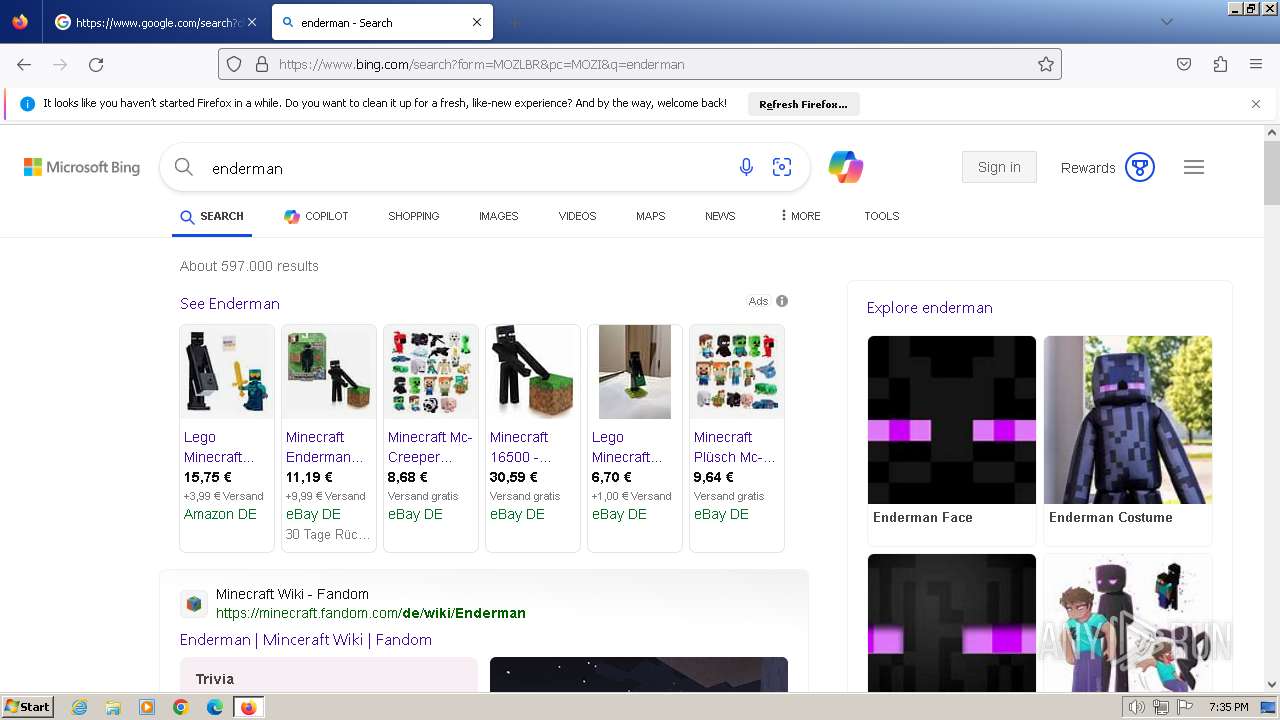Click the Rewards text link
This screenshot has height=720, width=1280.
pos(1088,168)
